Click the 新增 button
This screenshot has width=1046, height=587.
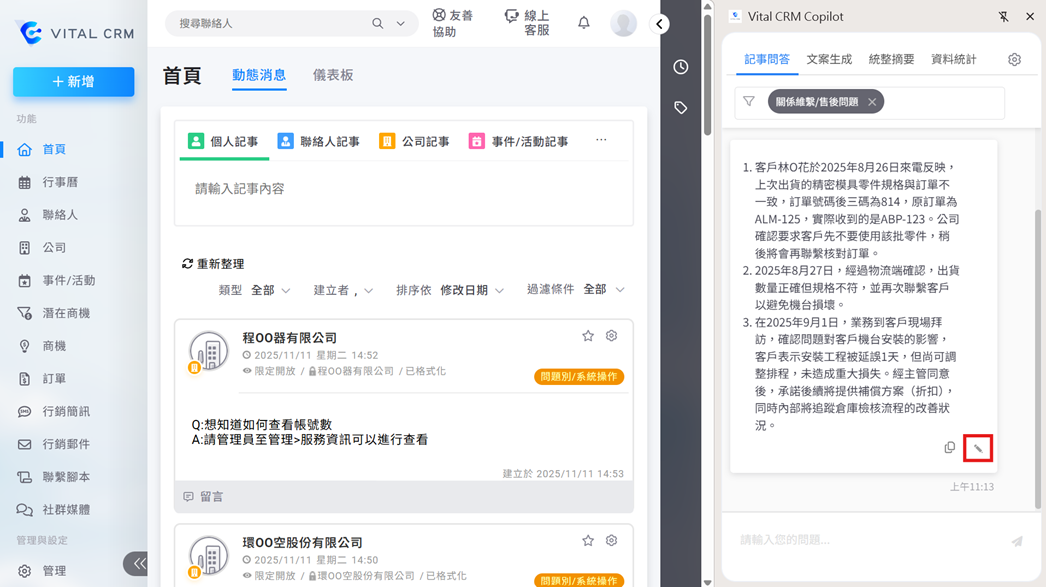click(x=74, y=82)
